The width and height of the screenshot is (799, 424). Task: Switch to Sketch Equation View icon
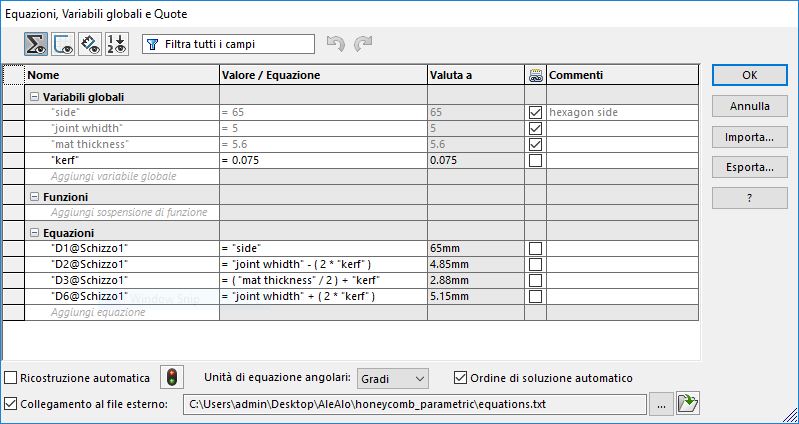(63, 44)
